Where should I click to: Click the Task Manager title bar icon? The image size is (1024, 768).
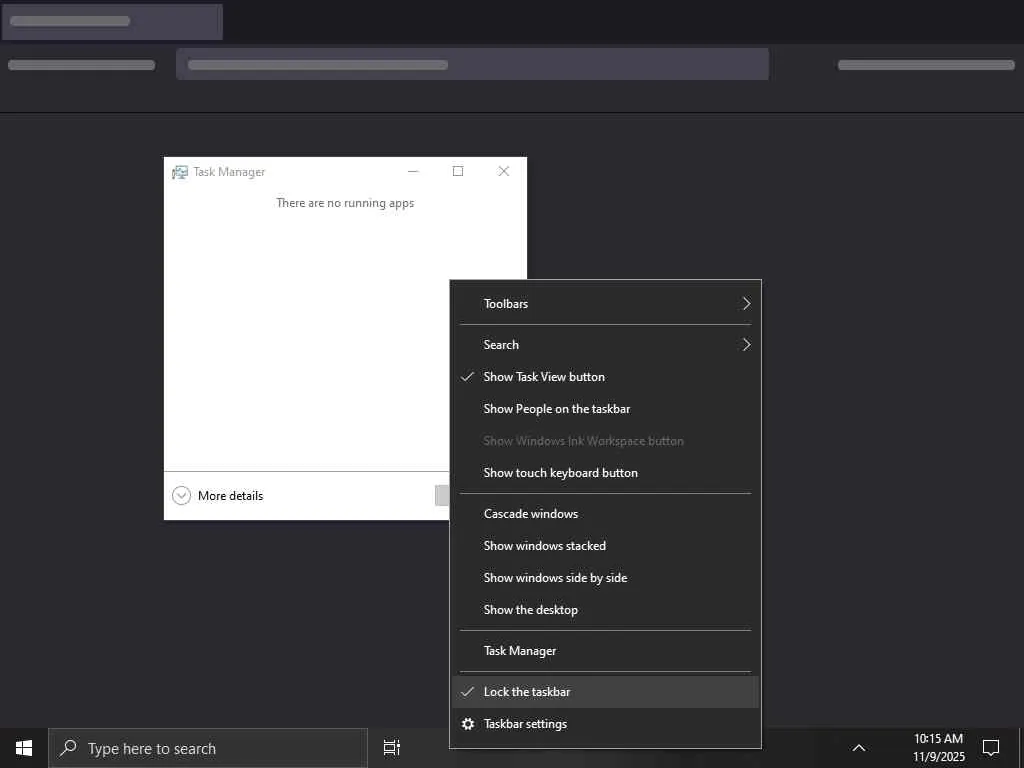tap(180, 172)
